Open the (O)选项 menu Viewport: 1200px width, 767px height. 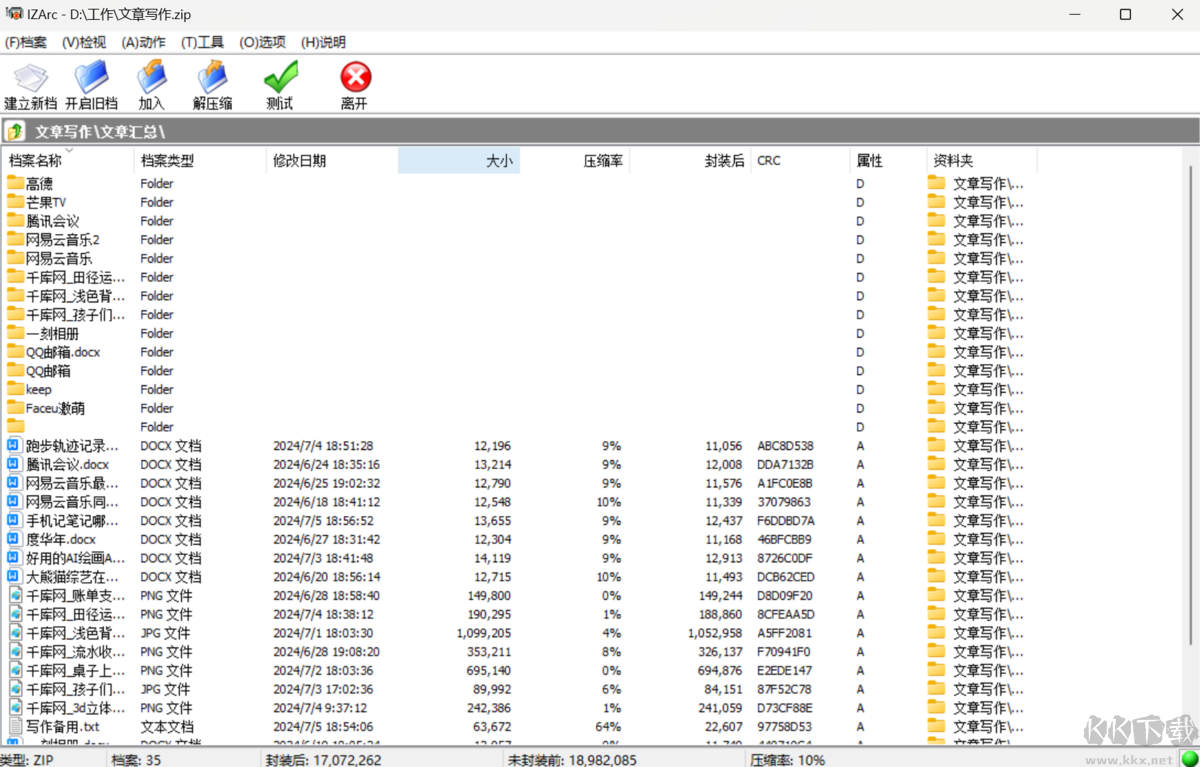pos(262,42)
